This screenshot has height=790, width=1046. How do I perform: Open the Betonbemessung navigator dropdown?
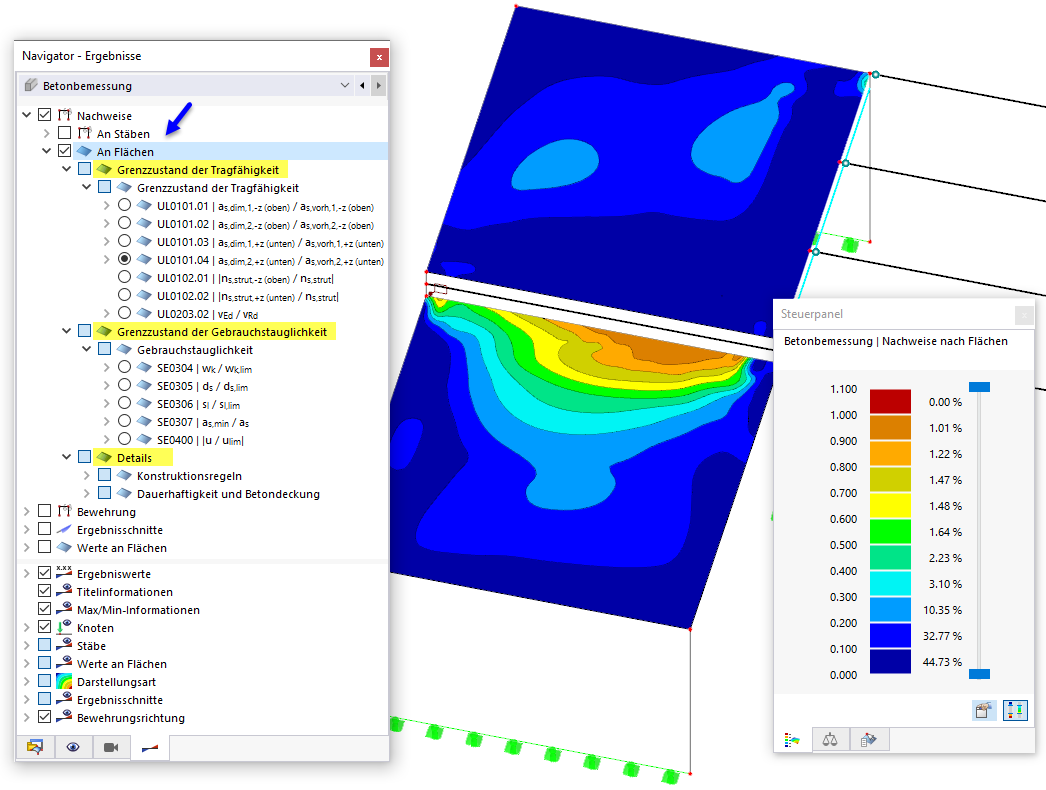[x=344, y=85]
